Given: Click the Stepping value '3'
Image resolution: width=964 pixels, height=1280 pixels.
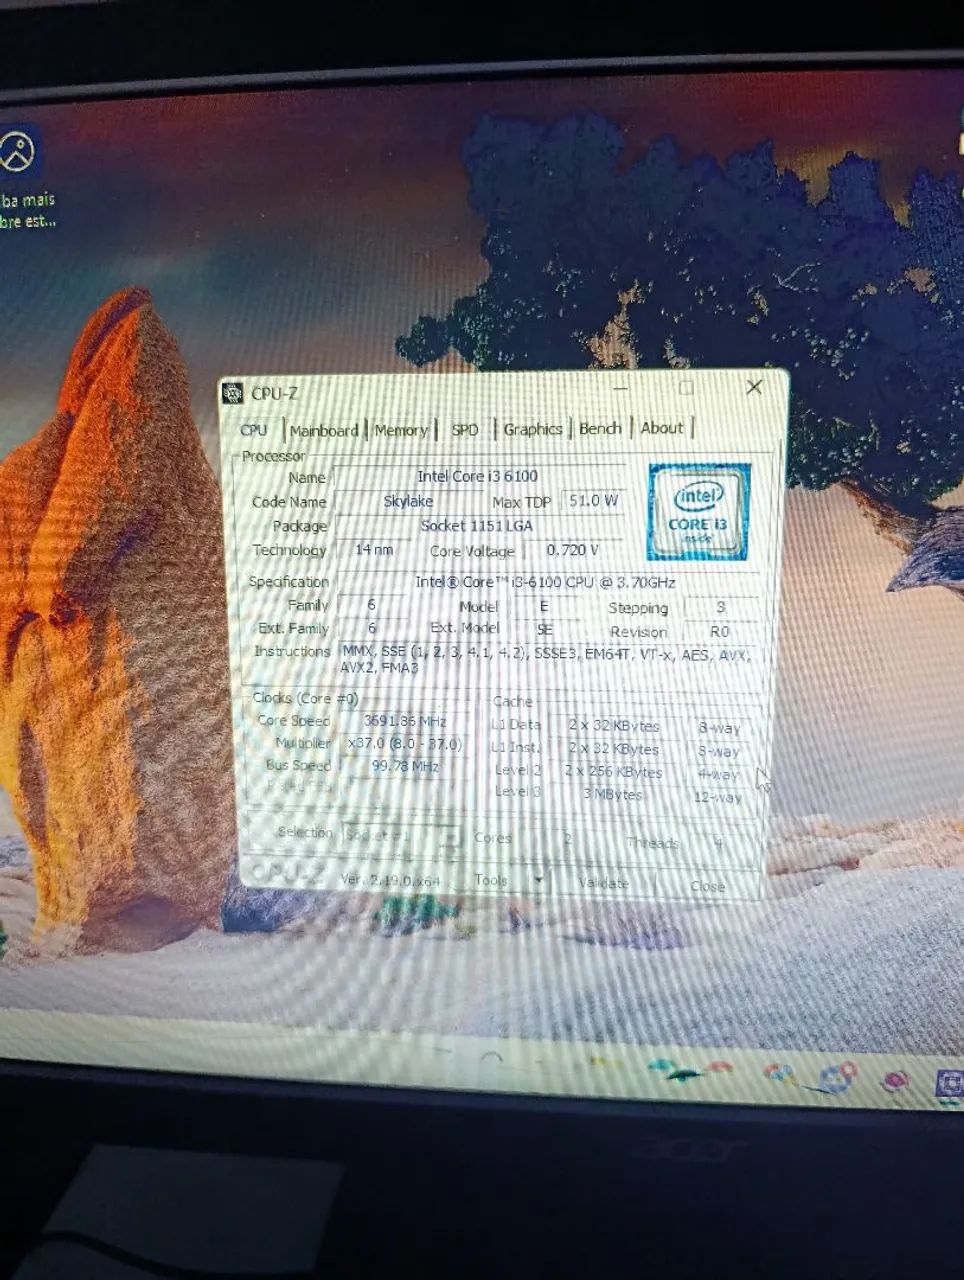Looking at the screenshot, I should click(x=720, y=608).
